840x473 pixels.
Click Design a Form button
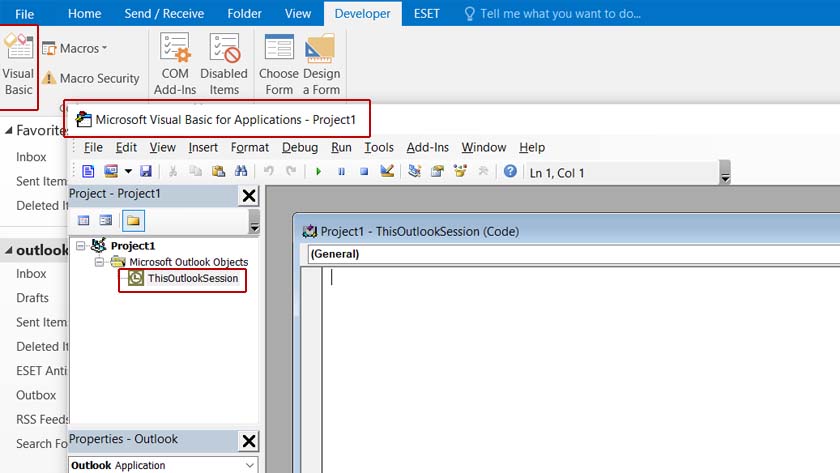pos(321,64)
